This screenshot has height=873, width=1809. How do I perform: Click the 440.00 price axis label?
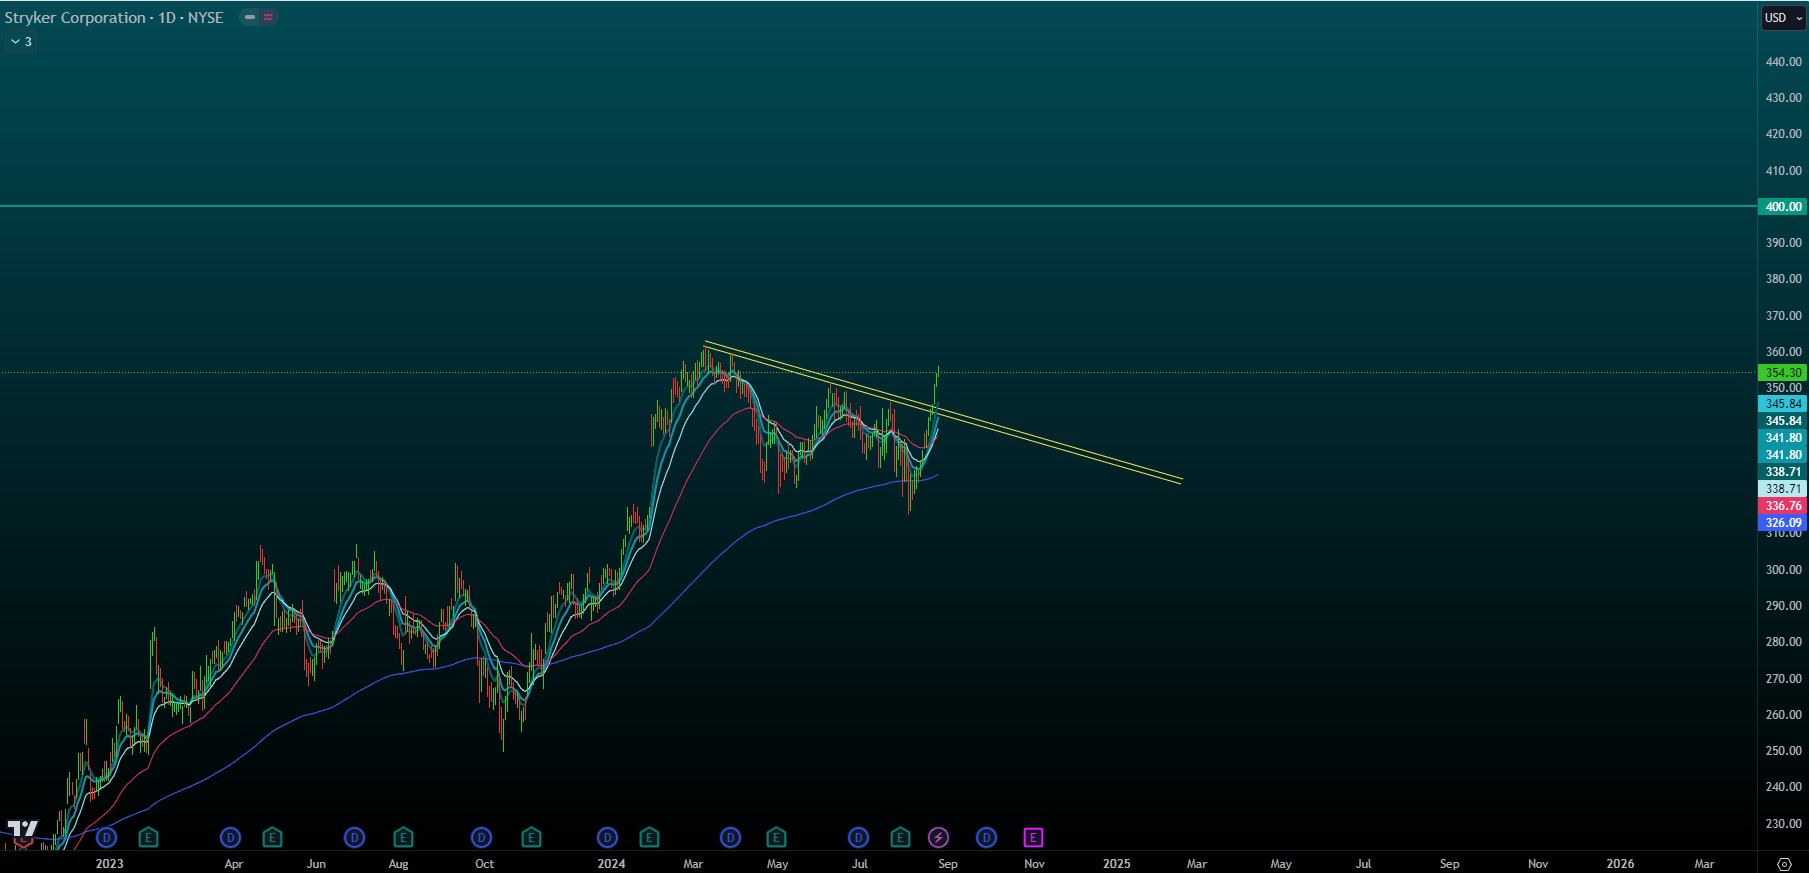coord(1783,61)
